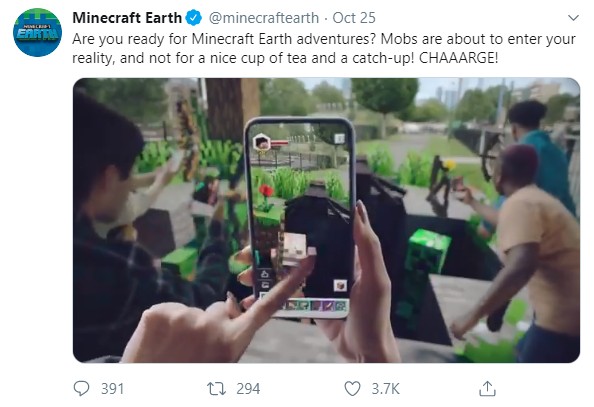Open the share tweet upload icon
Viewport: 594px width, 407px height.
coord(487,388)
